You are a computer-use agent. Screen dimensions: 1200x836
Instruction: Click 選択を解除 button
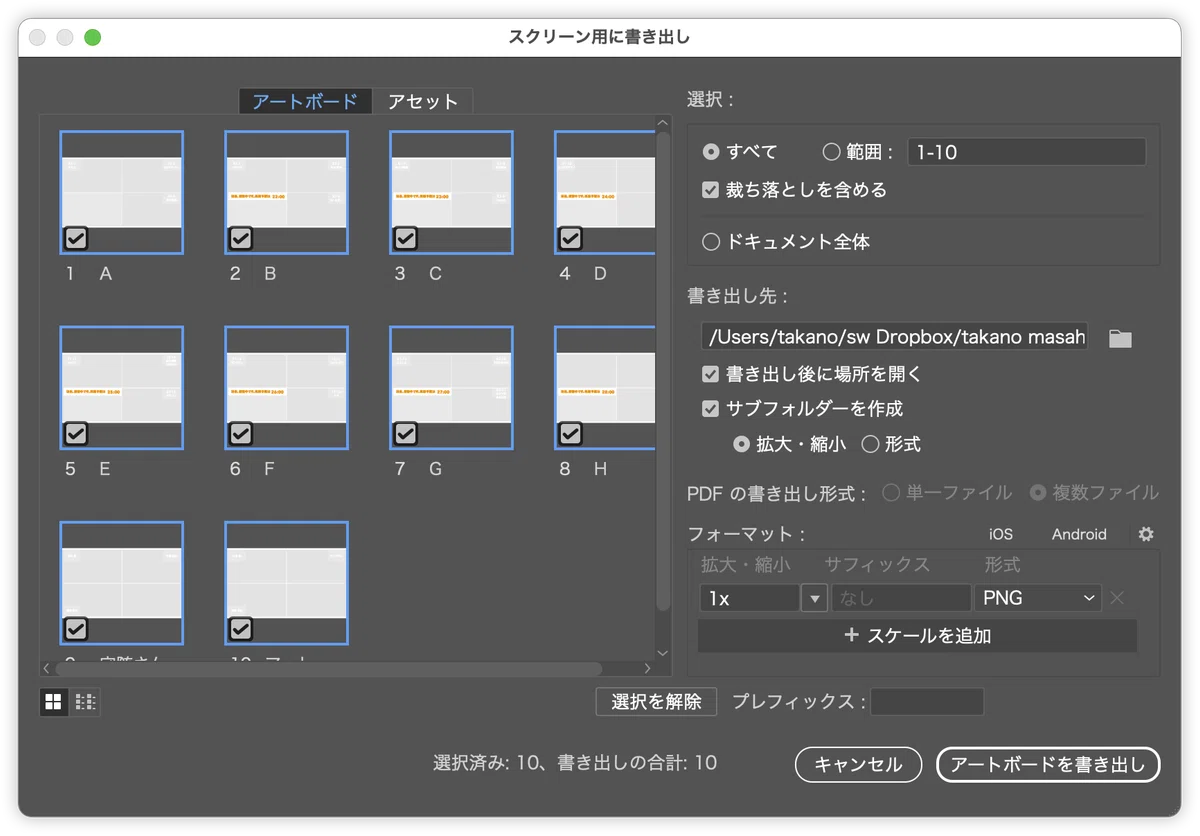[x=656, y=702]
